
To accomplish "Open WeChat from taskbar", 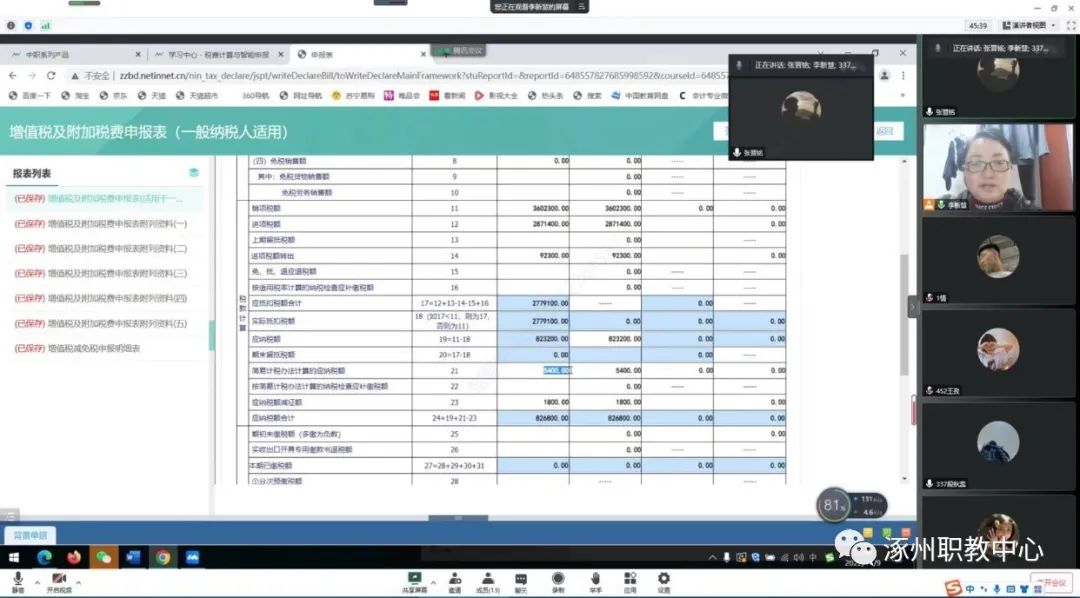I will (103, 557).
